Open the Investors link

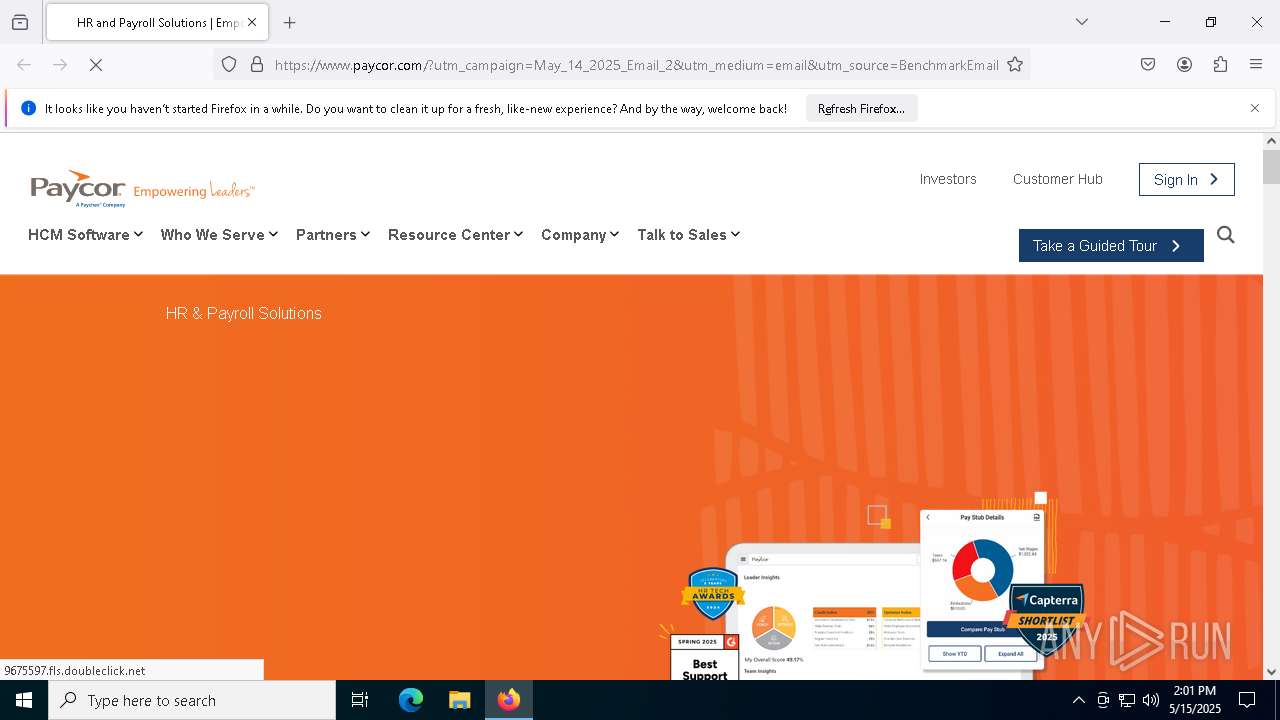coord(948,179)
